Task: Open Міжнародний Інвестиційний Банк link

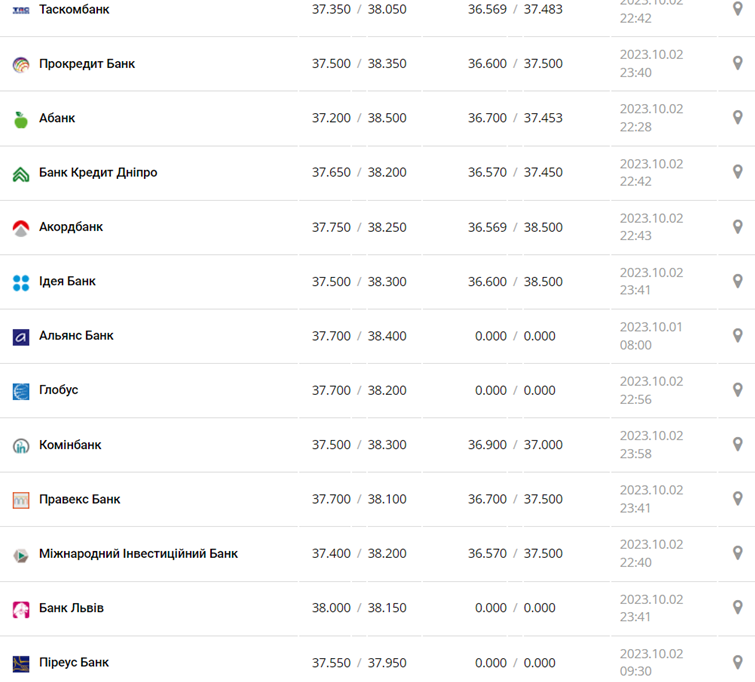Action: tap(138, 553)
